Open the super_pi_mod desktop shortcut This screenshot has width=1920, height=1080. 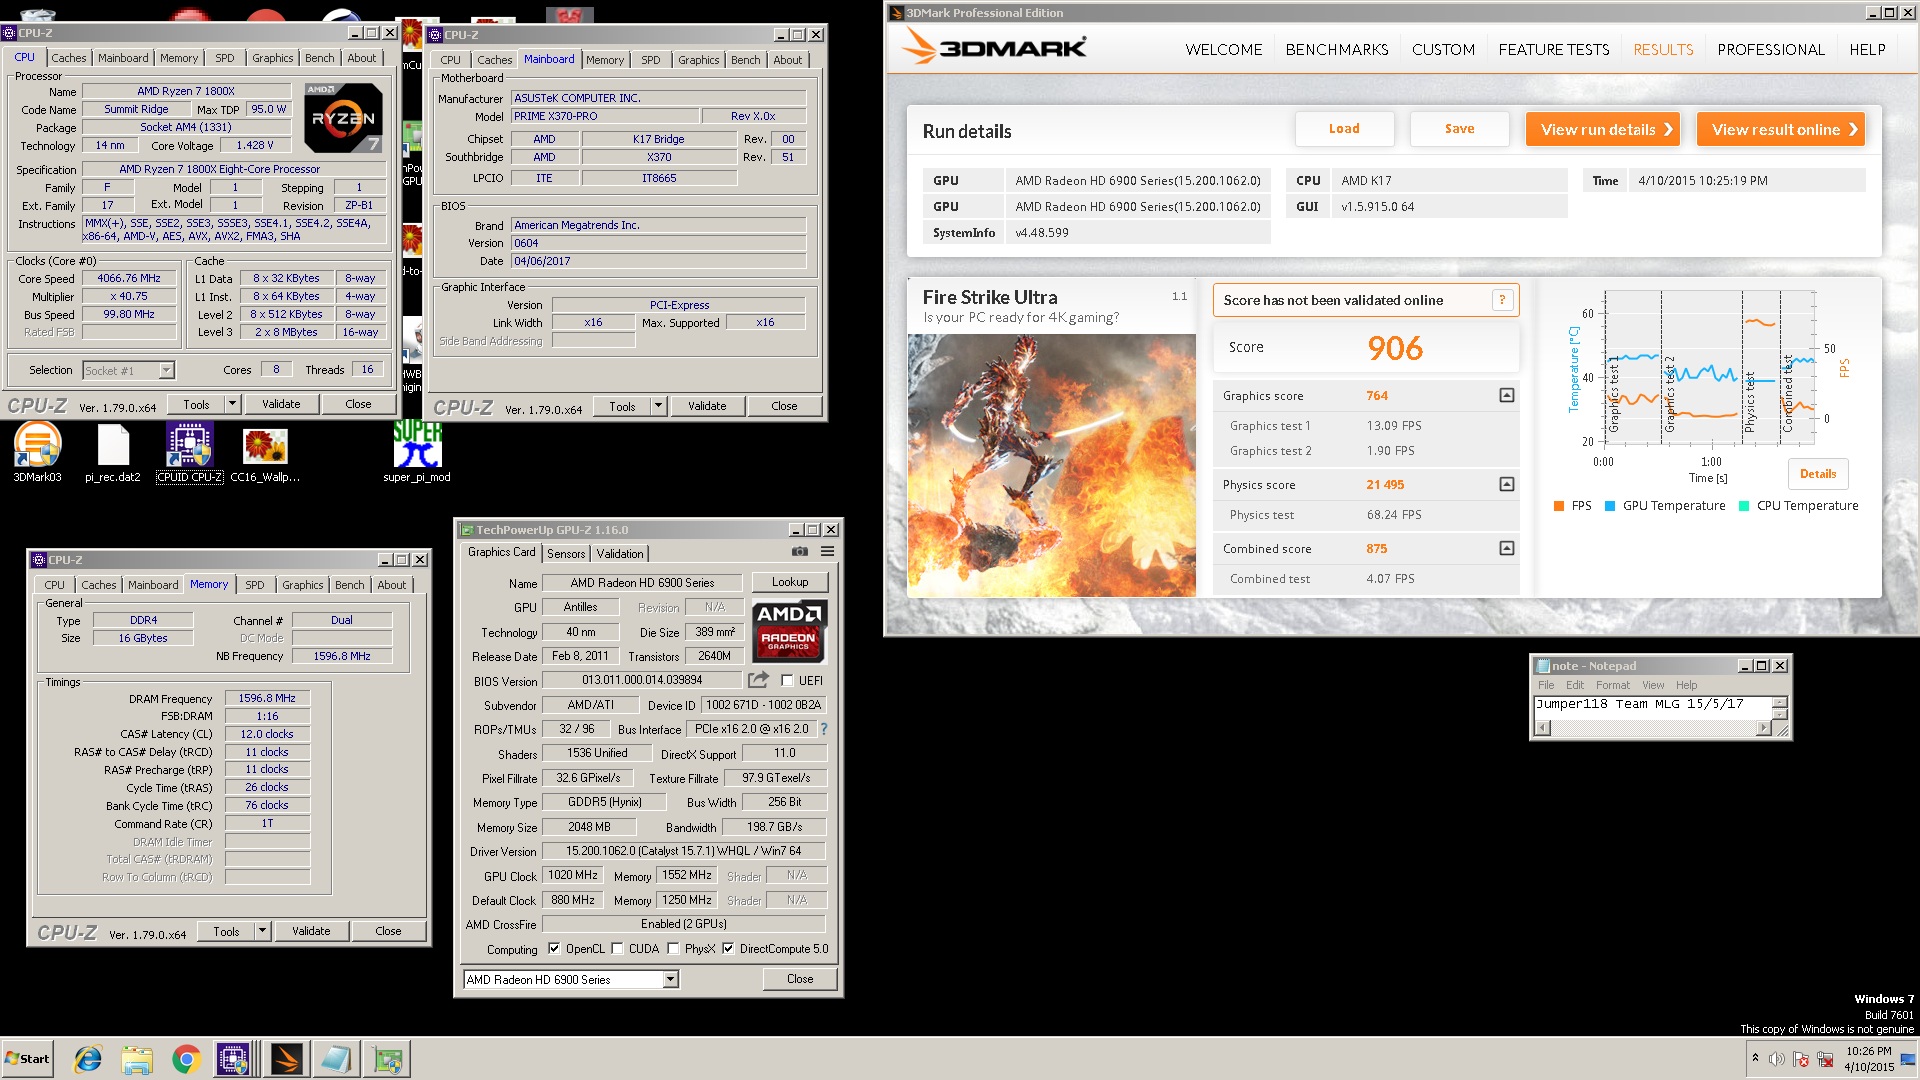[x=417, y=452]
